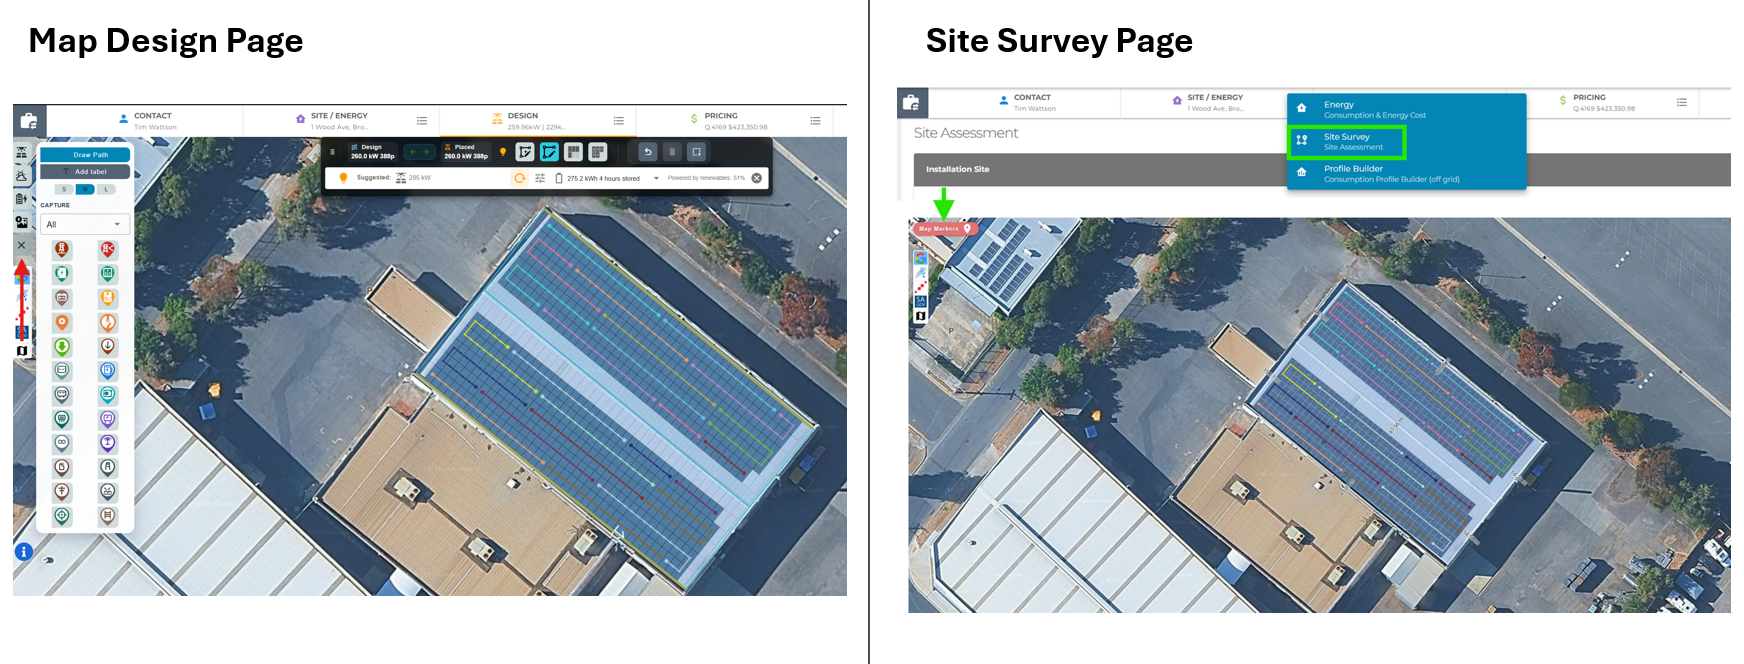Click the undo icon in design toolbar
1744x664 pixels.
[648, 152]
